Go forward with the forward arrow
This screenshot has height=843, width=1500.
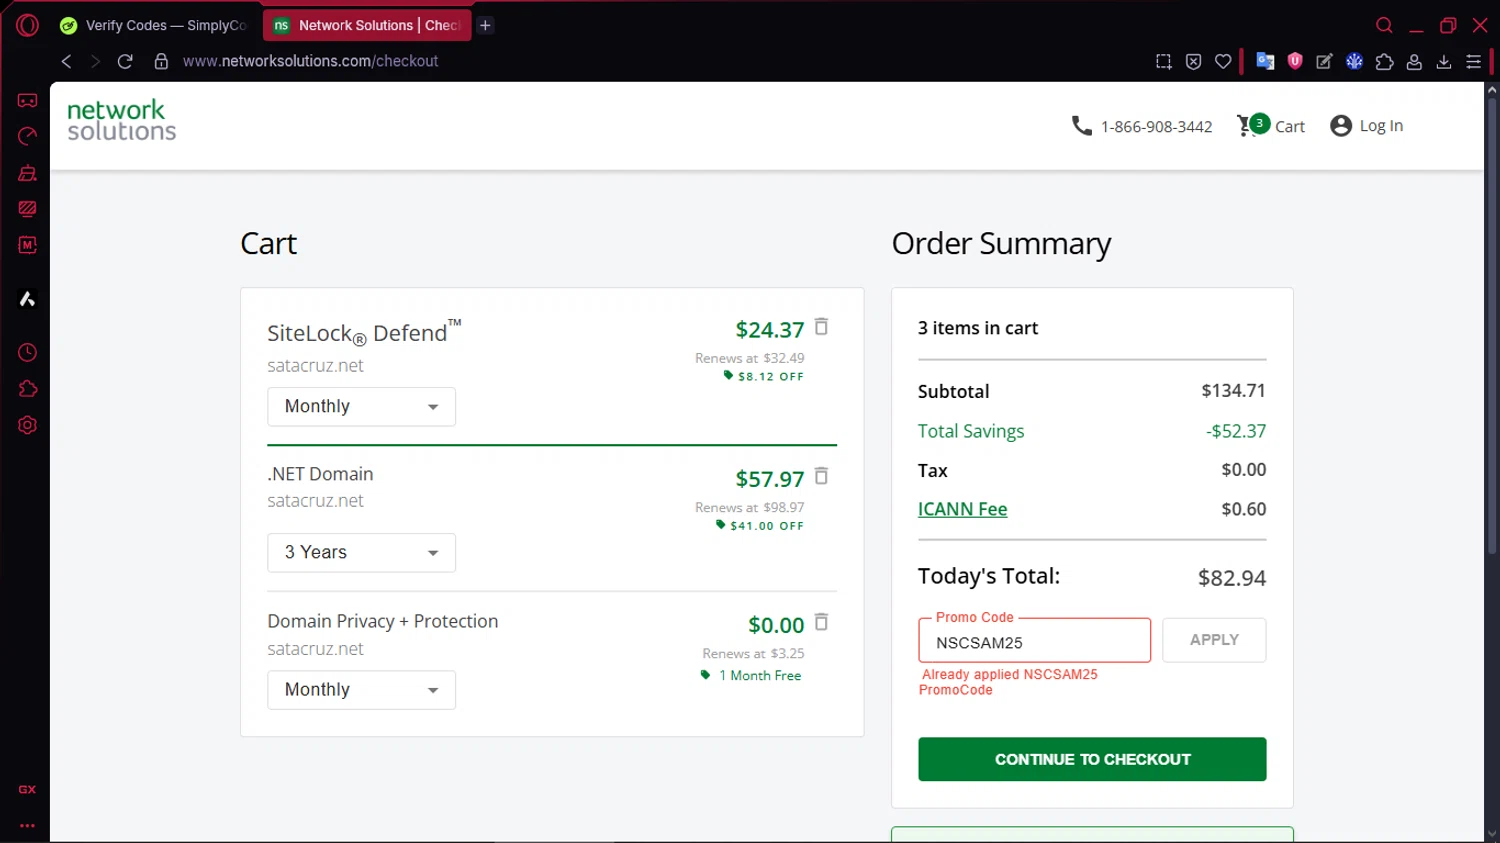tap(95, 61)
